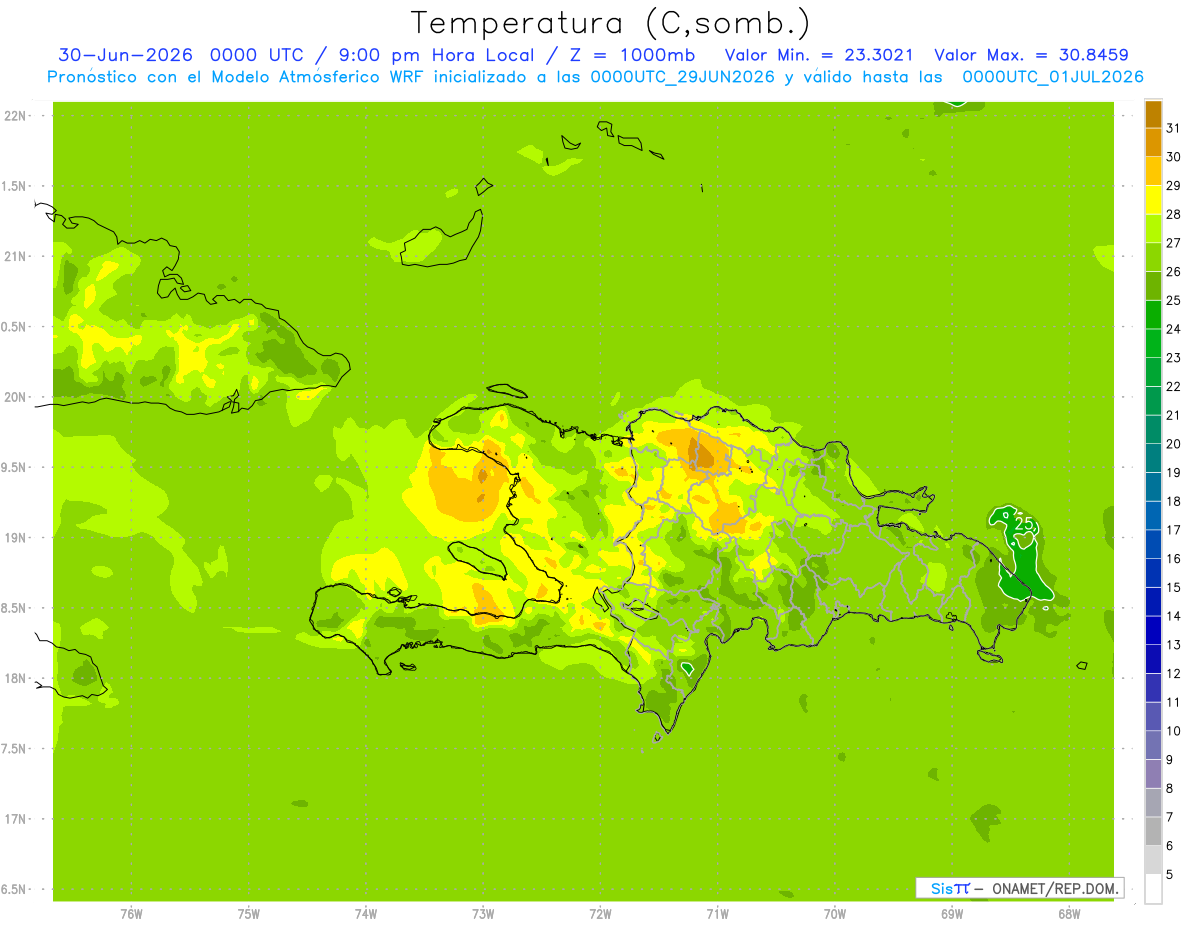The image size is (1200, 927).
Task: Click the "70W" longitude axis label
Action: click(x=834, y=914)
